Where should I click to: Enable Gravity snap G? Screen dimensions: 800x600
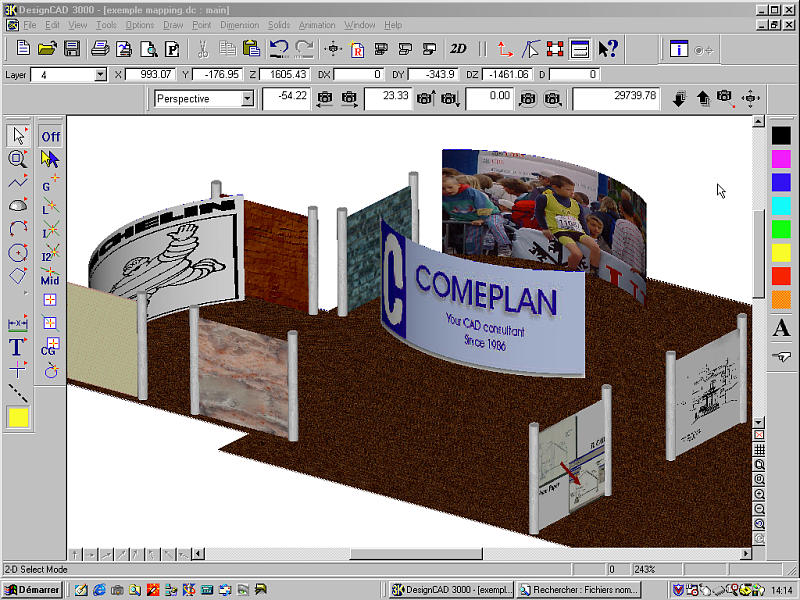[x=50, y=183]
